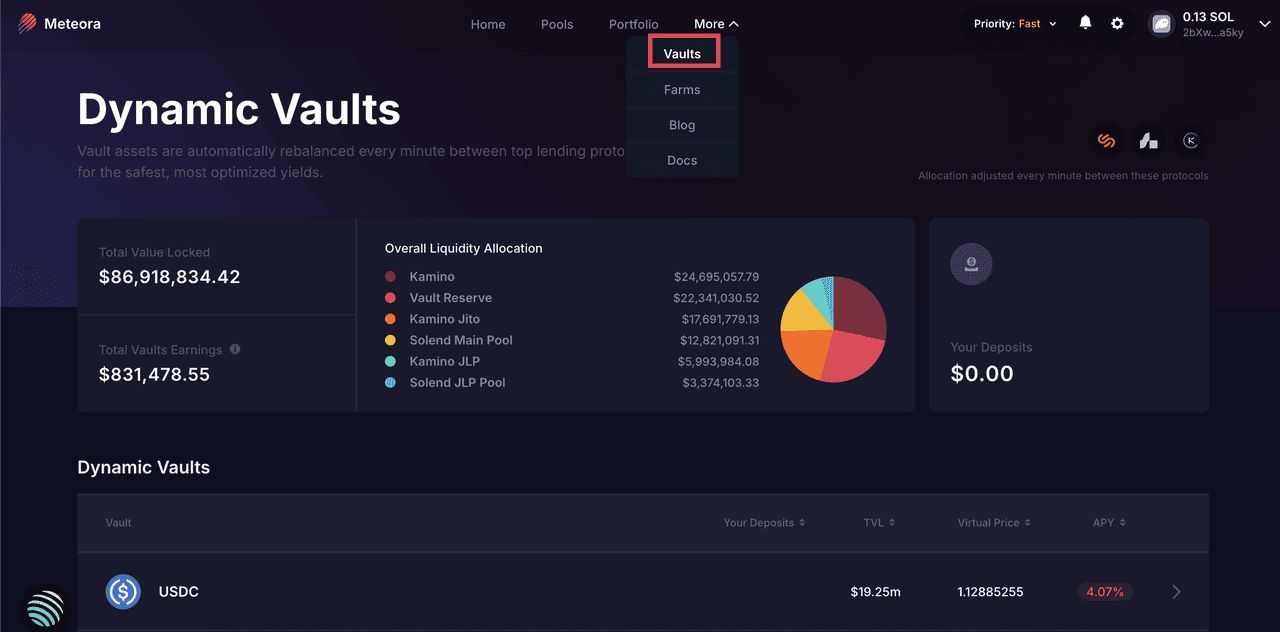The height and width of the screenshot is (632, 1280).
Task: Go to the Pools page
Action: [x=557, y=24]
